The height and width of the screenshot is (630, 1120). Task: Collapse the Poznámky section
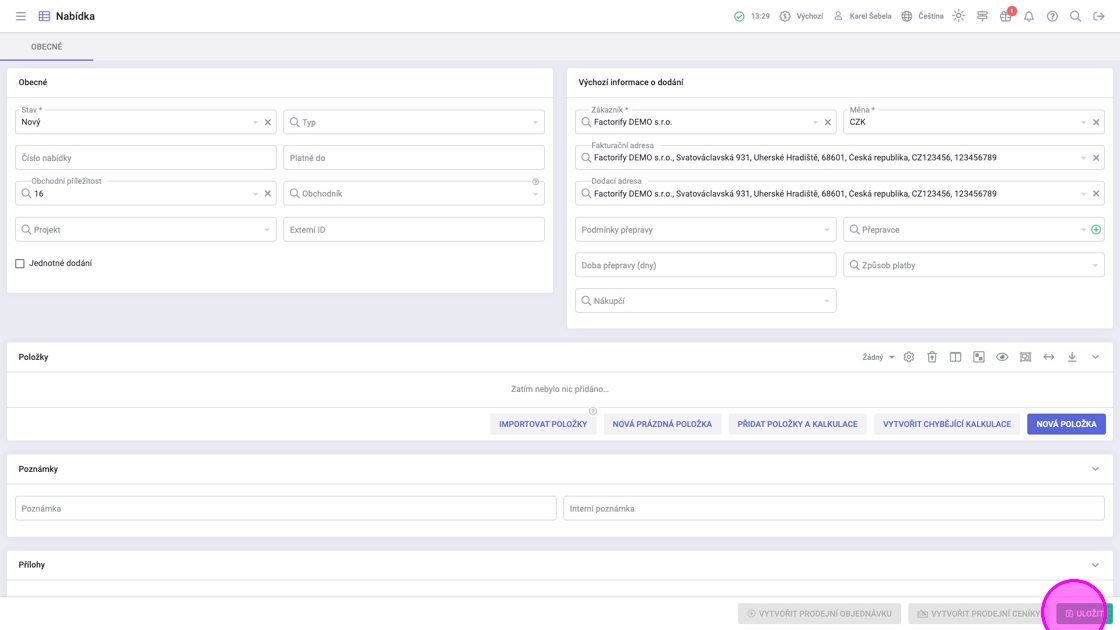tap(1095, 469)
